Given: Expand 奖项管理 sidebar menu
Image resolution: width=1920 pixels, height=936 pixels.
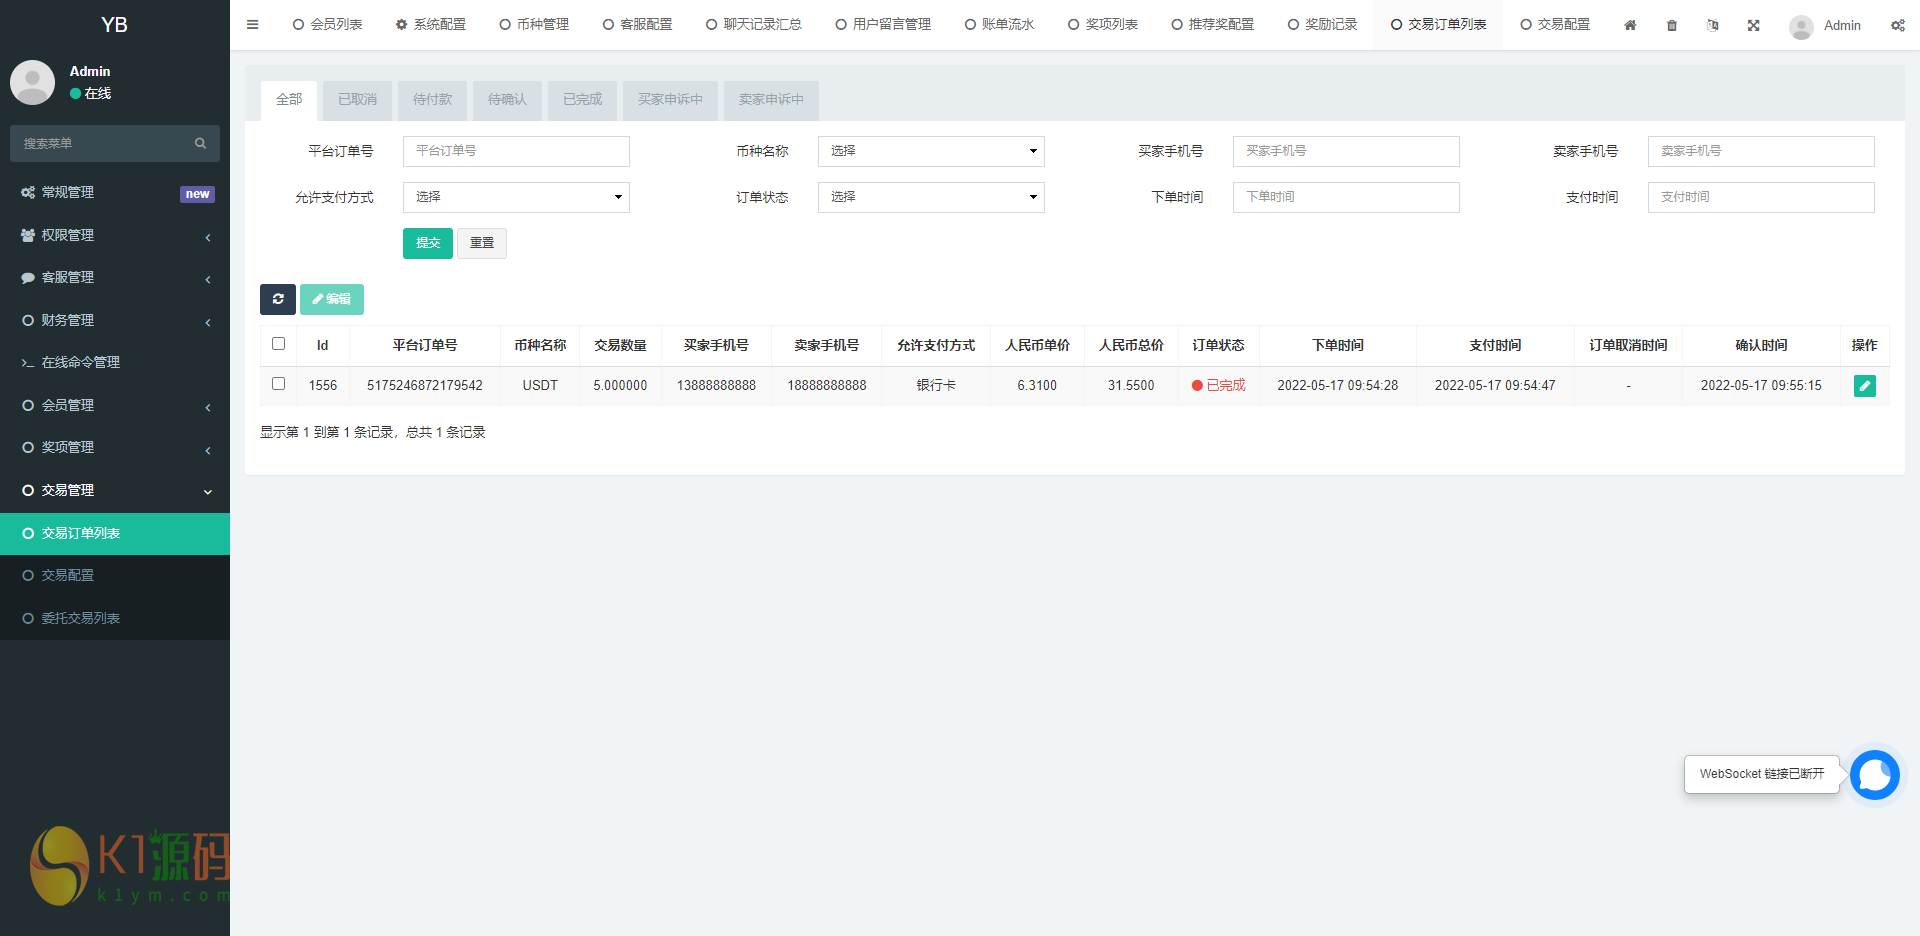Looking at the screenshot, I should click(x=115, y=447).
